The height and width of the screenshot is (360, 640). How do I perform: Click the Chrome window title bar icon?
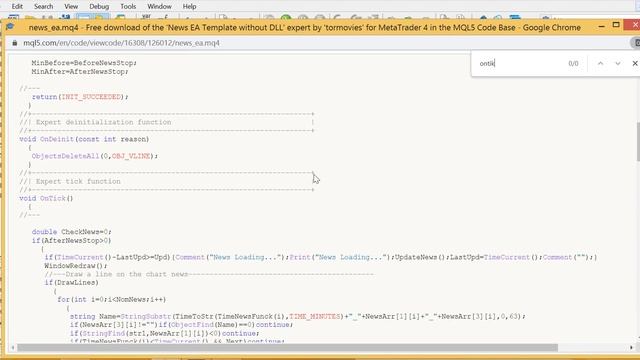(x=10, y=27)
